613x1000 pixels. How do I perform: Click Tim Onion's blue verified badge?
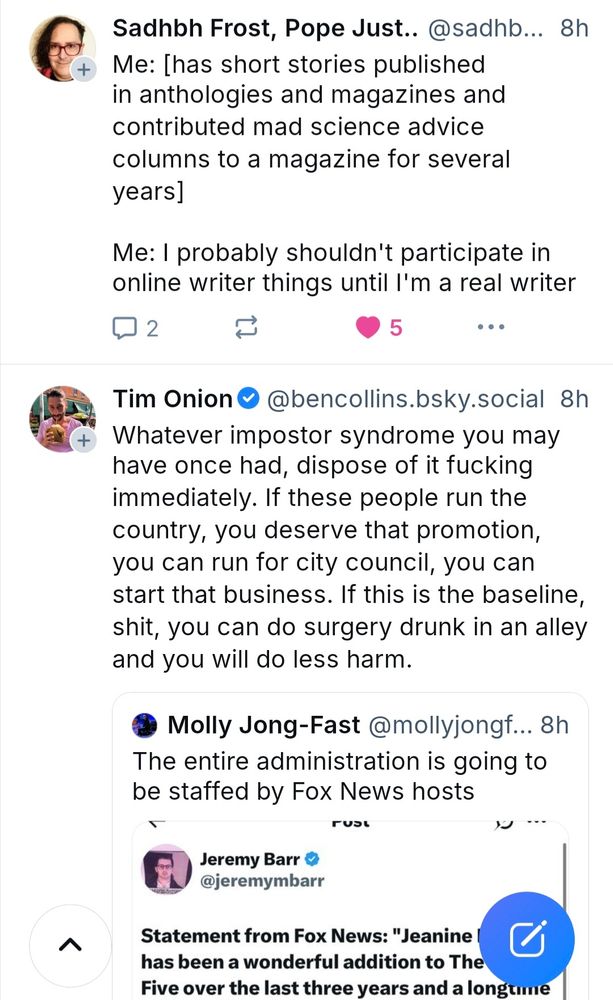[x=248, y=399]
